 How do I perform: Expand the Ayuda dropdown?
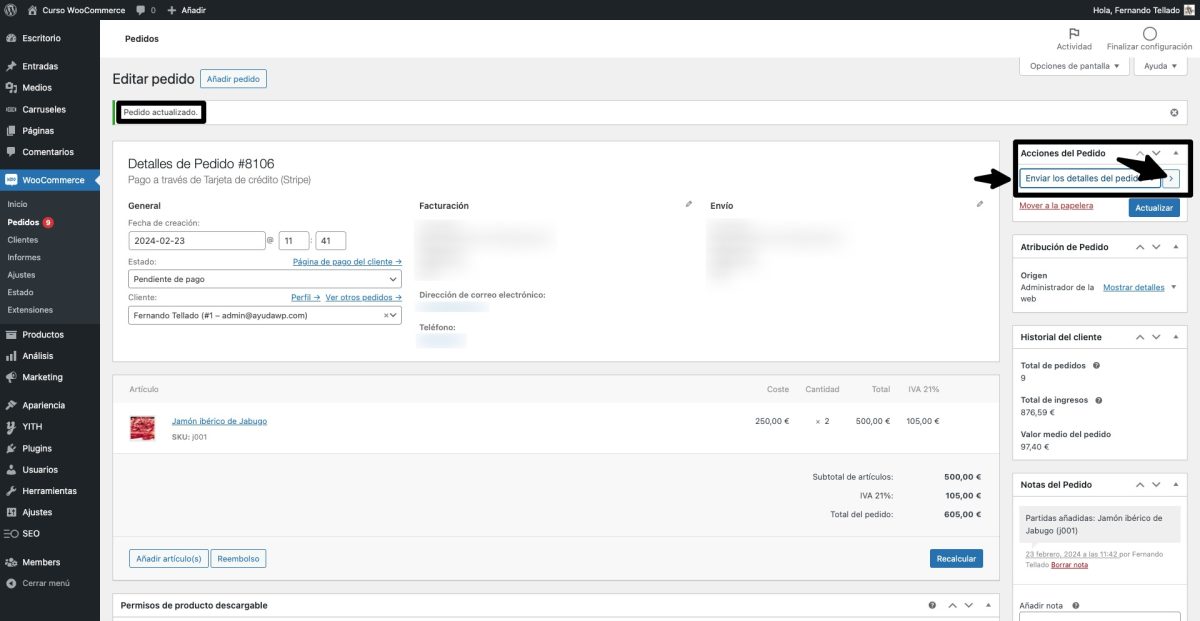(x=1159, y=65)
